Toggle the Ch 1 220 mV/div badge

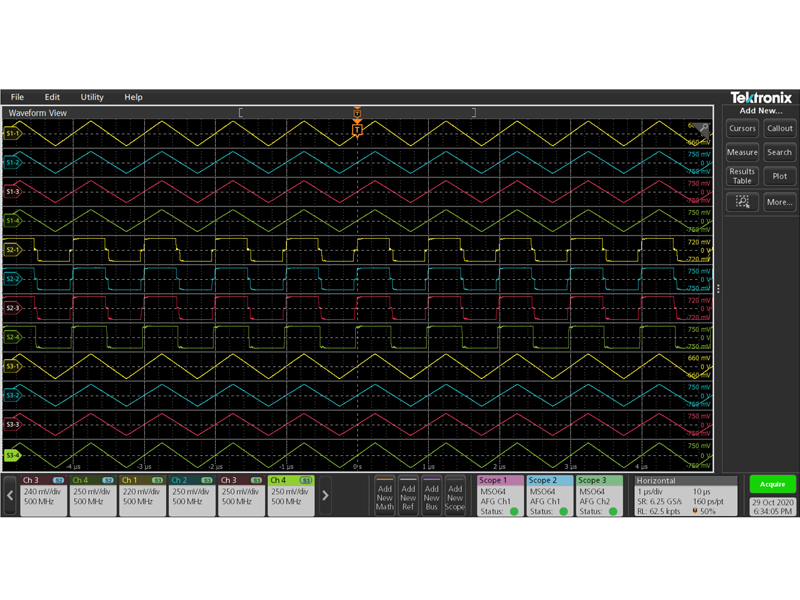click(x=143, y=495)
